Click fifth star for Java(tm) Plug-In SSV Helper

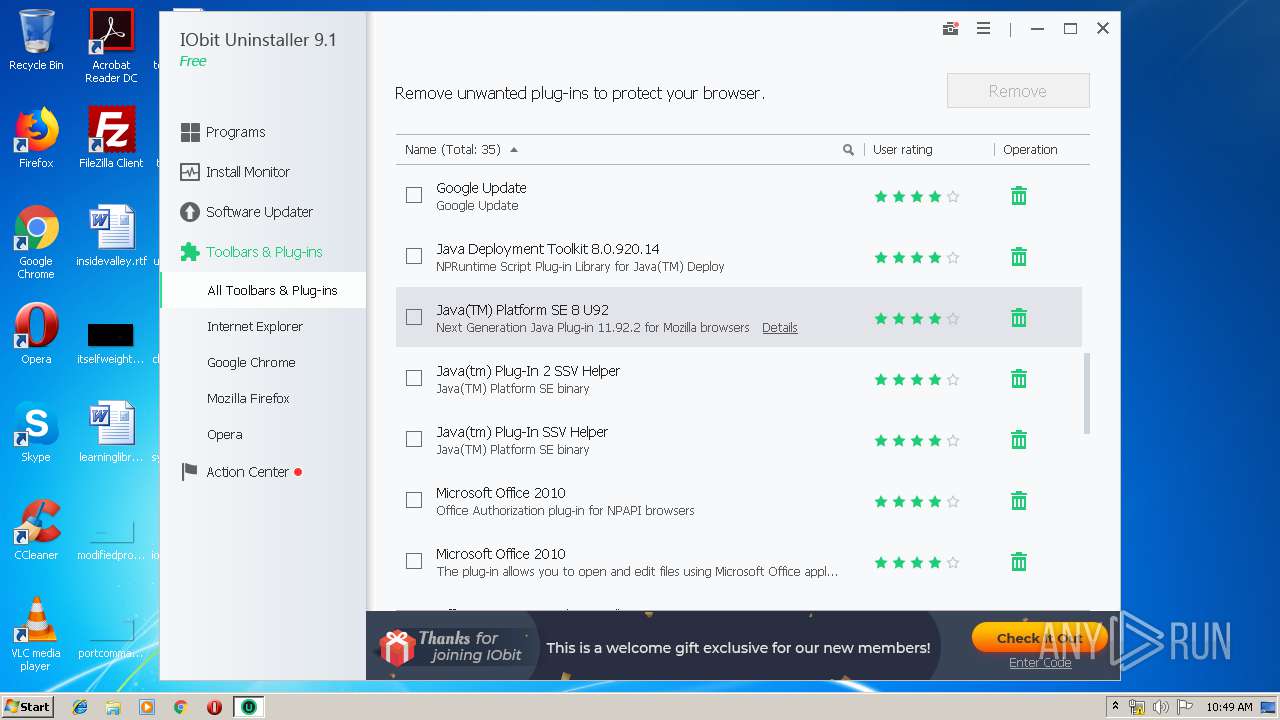click(953, 441)
